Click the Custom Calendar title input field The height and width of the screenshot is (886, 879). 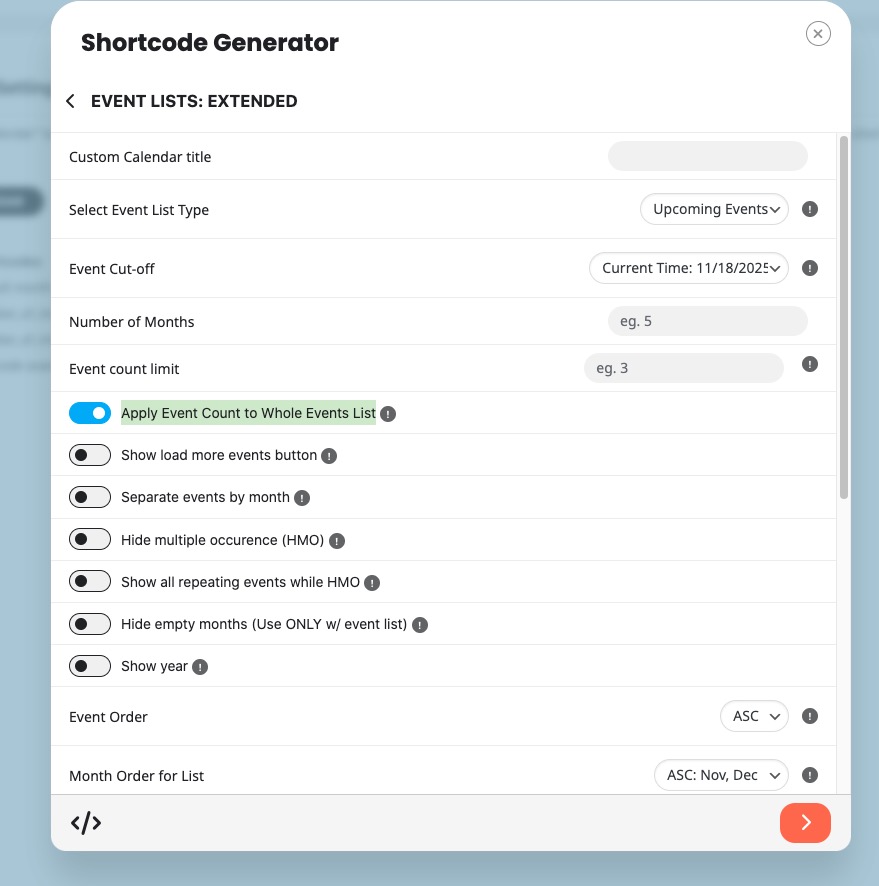(x=707, y=156)
